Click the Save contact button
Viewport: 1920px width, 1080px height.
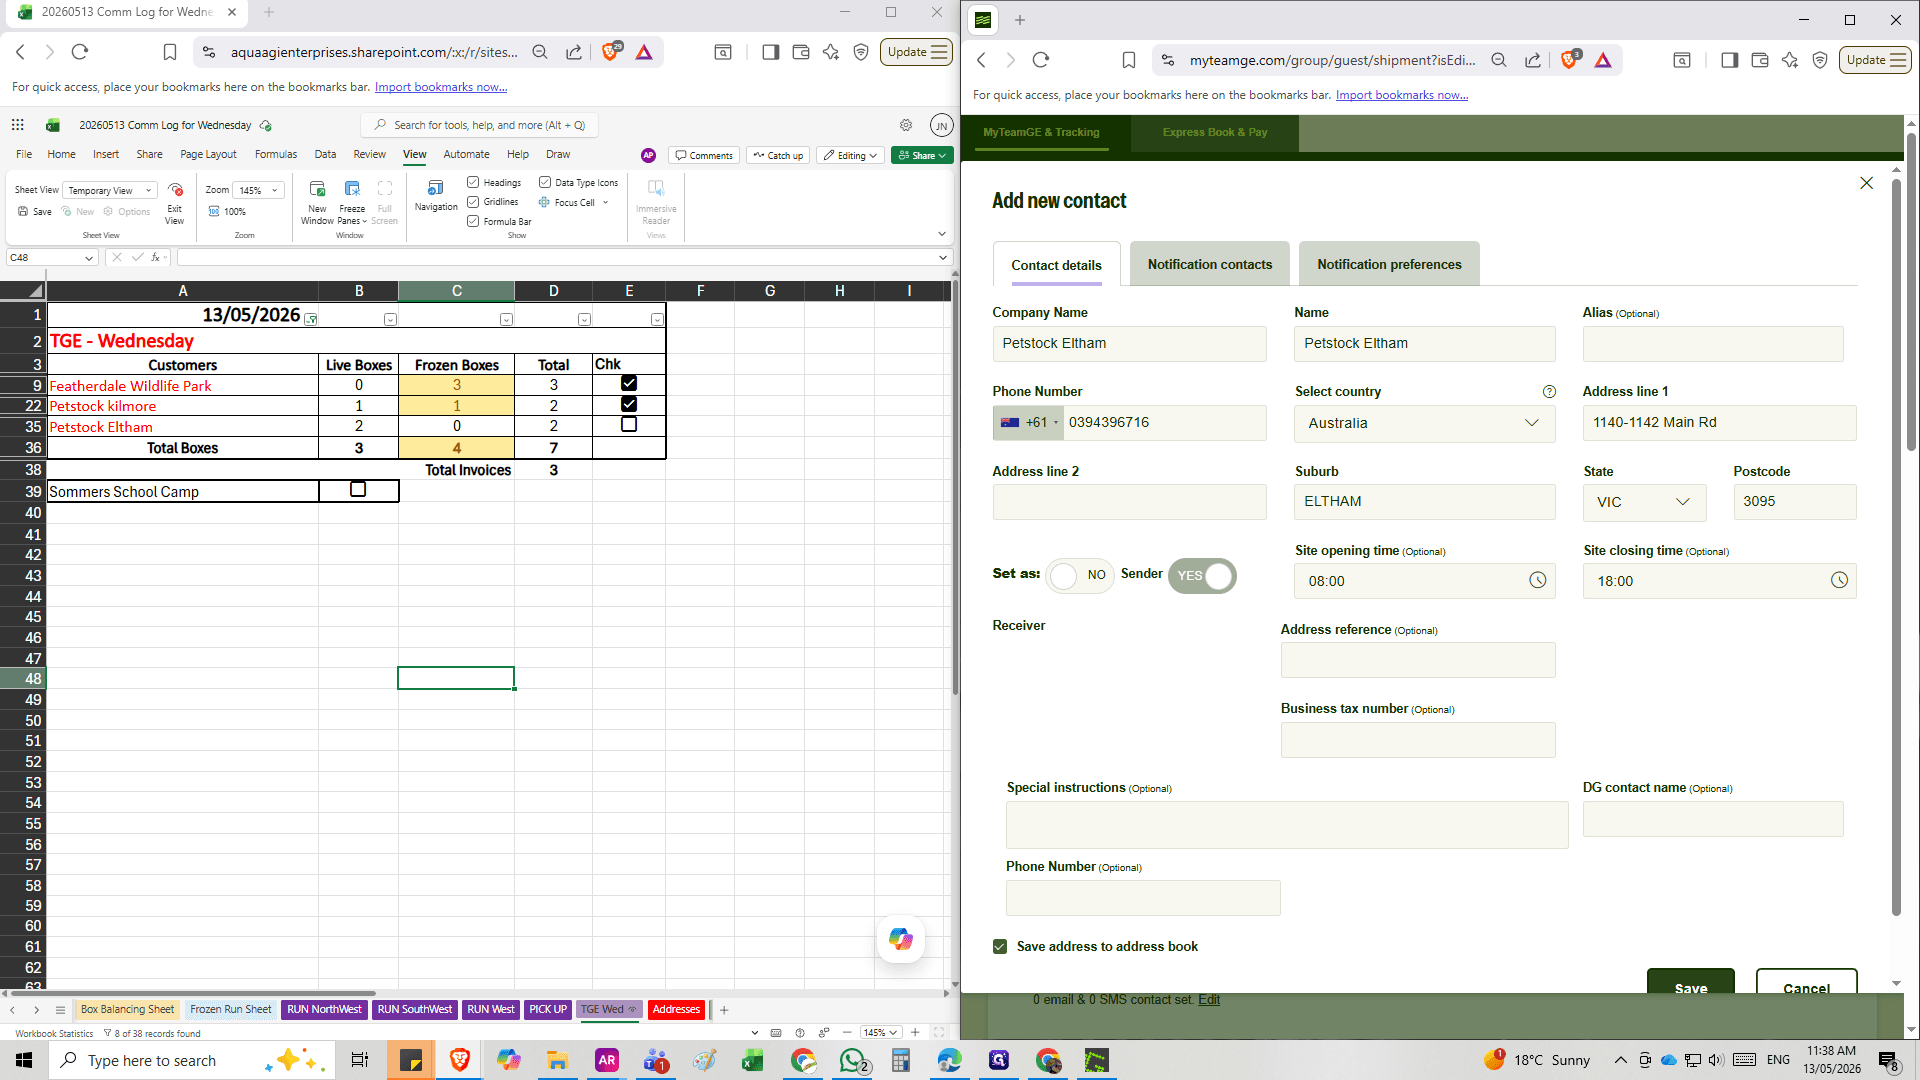click(x=1691, y=982)
